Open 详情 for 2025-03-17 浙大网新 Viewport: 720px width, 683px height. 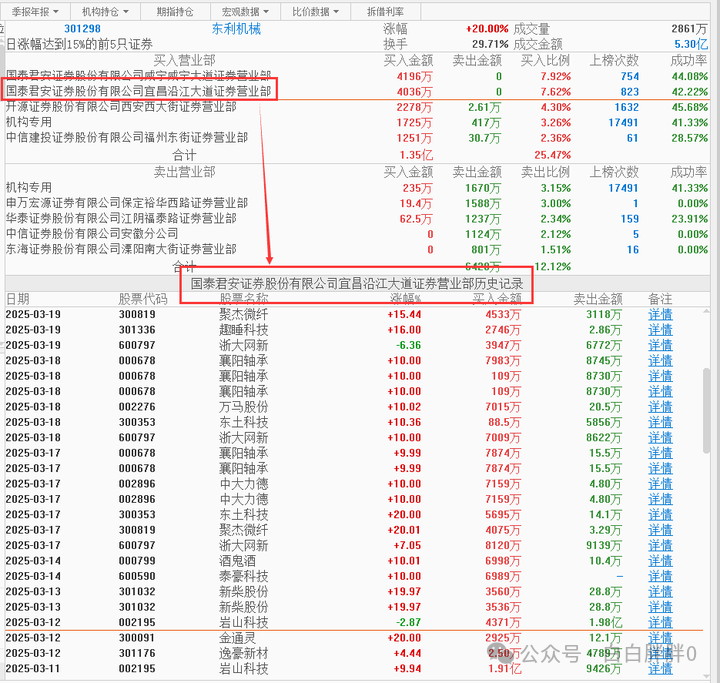point(660,545)
